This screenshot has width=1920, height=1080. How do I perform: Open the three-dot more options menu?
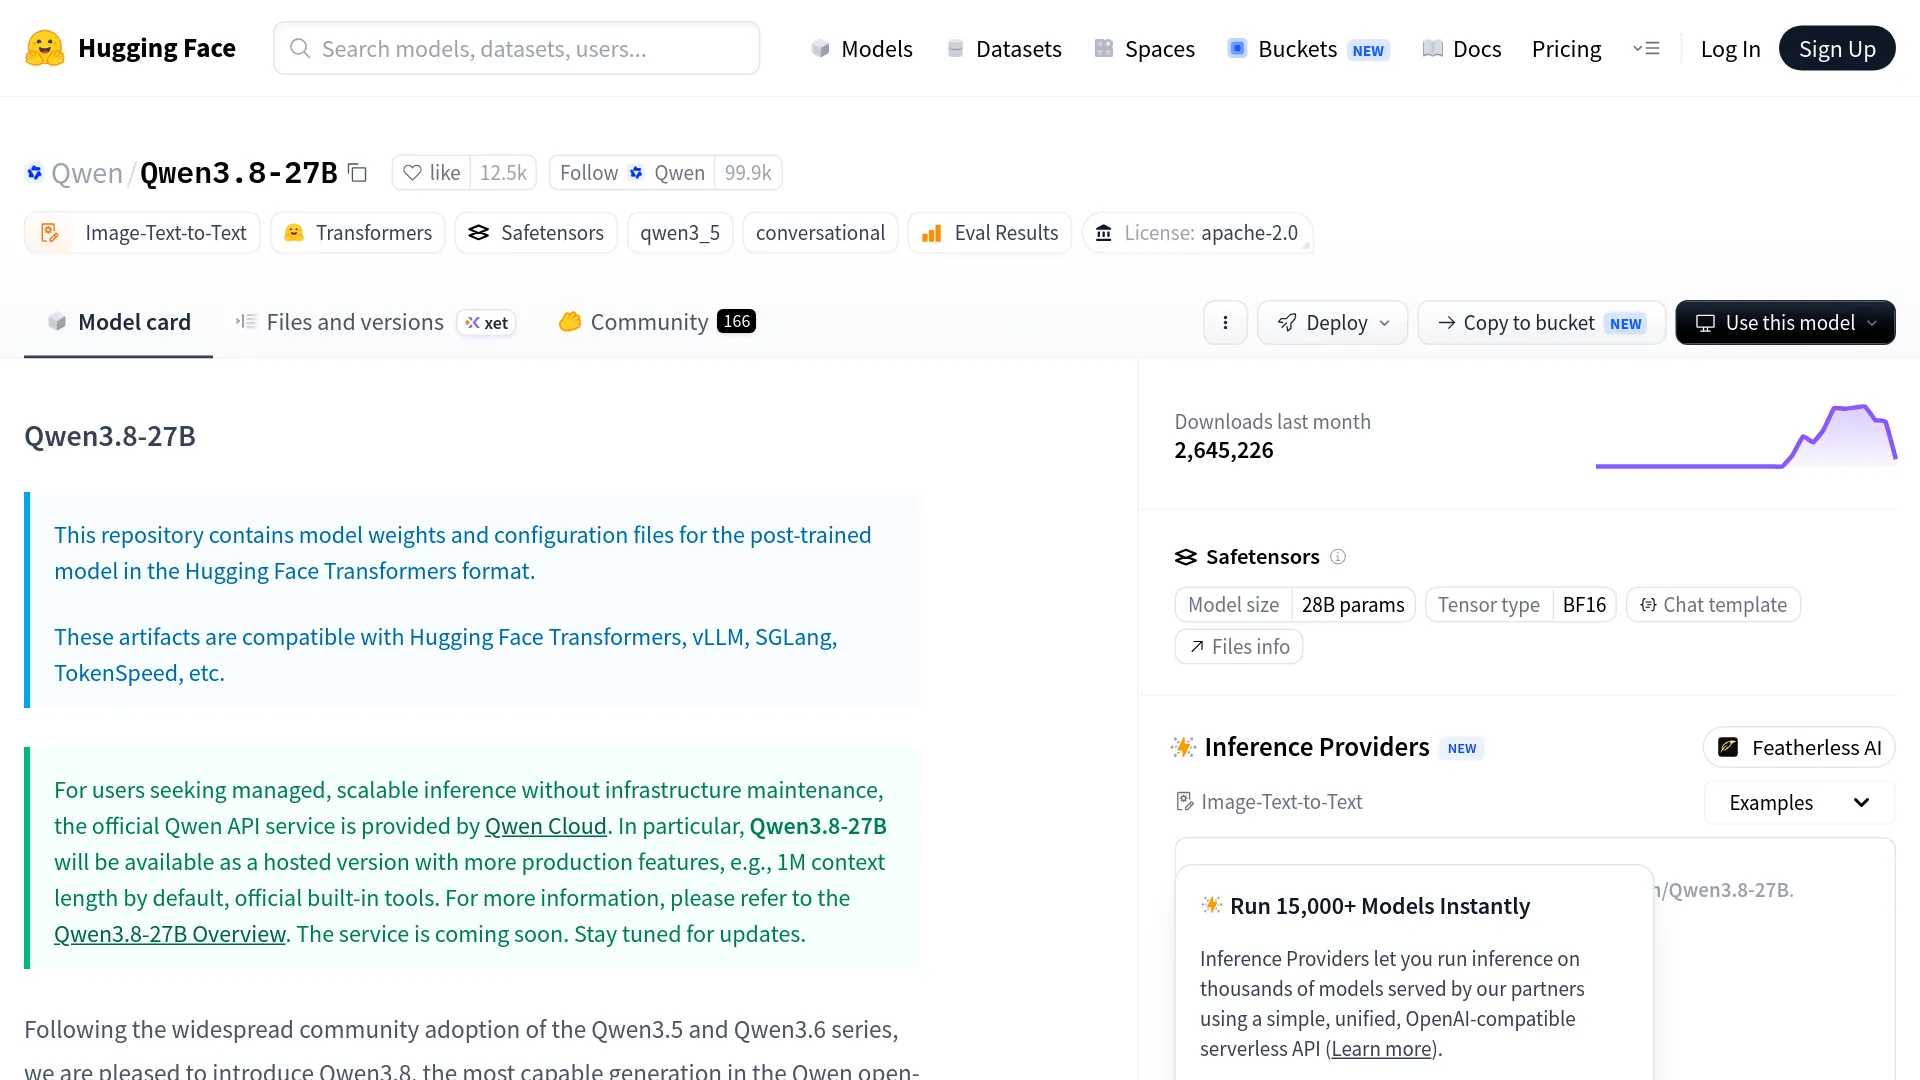[1225, 322]
